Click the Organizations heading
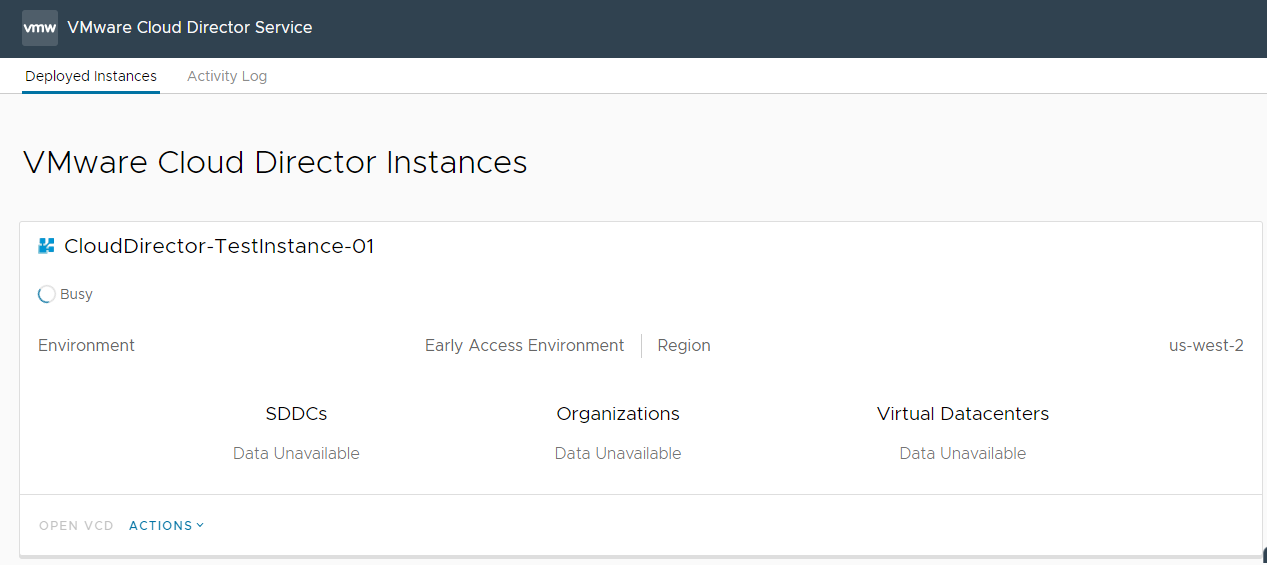Viewport: 1267px width, 565px height. tap(618, 413)
